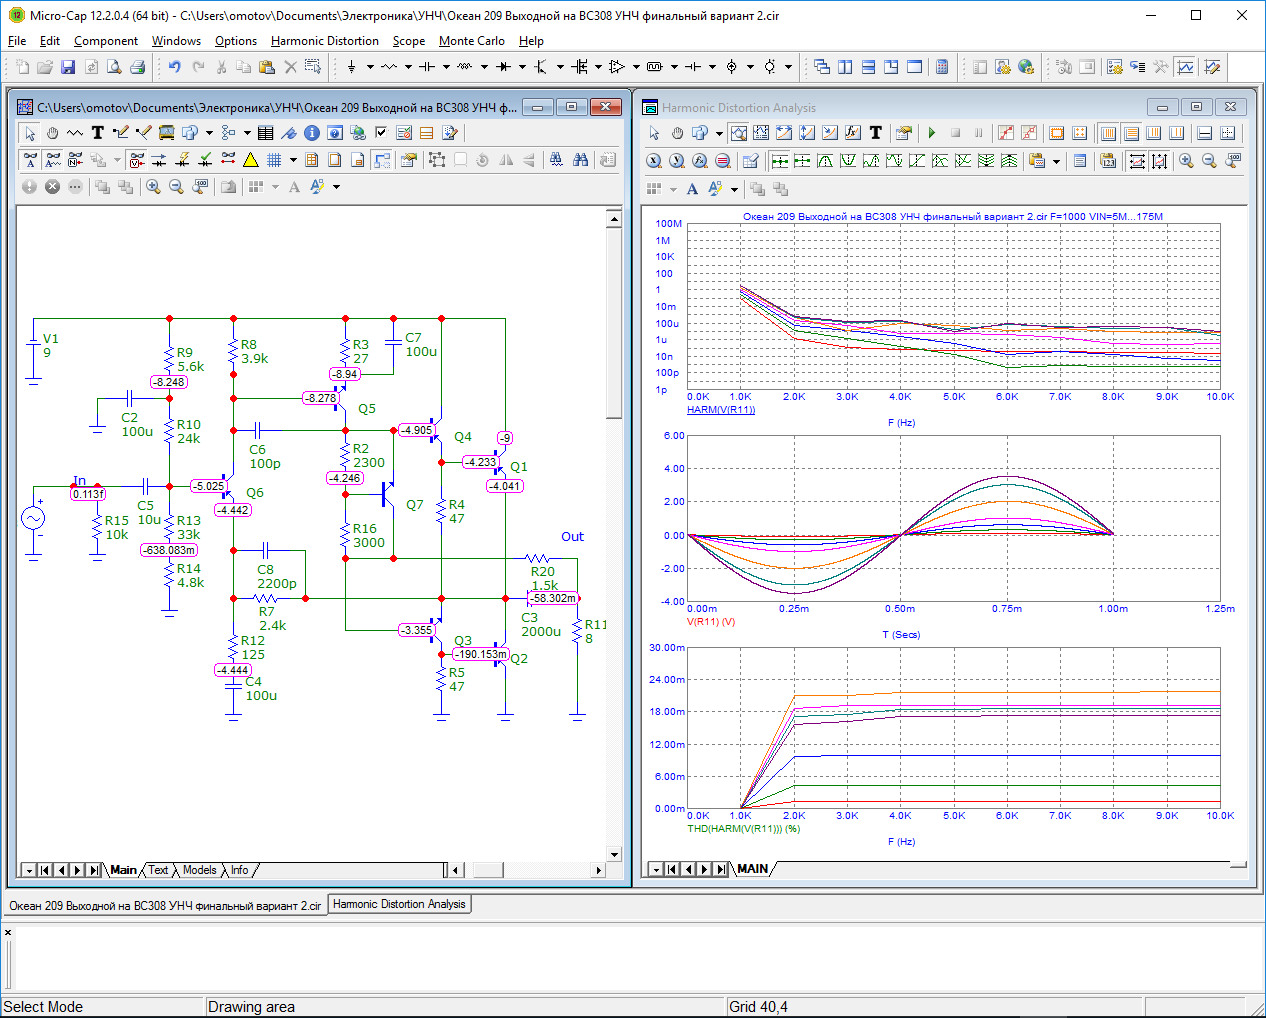This screenshot has height=1018, width=1266.
Task: Click the schematic vertical scrollbar down arrow
Action: (614, 854)
